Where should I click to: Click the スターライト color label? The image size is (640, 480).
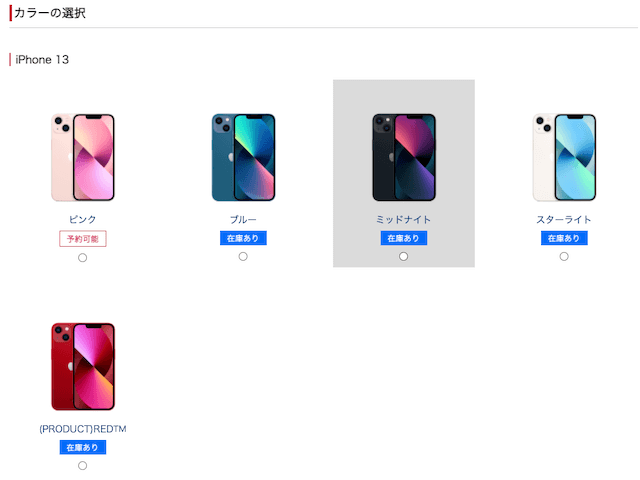[564, 220]
